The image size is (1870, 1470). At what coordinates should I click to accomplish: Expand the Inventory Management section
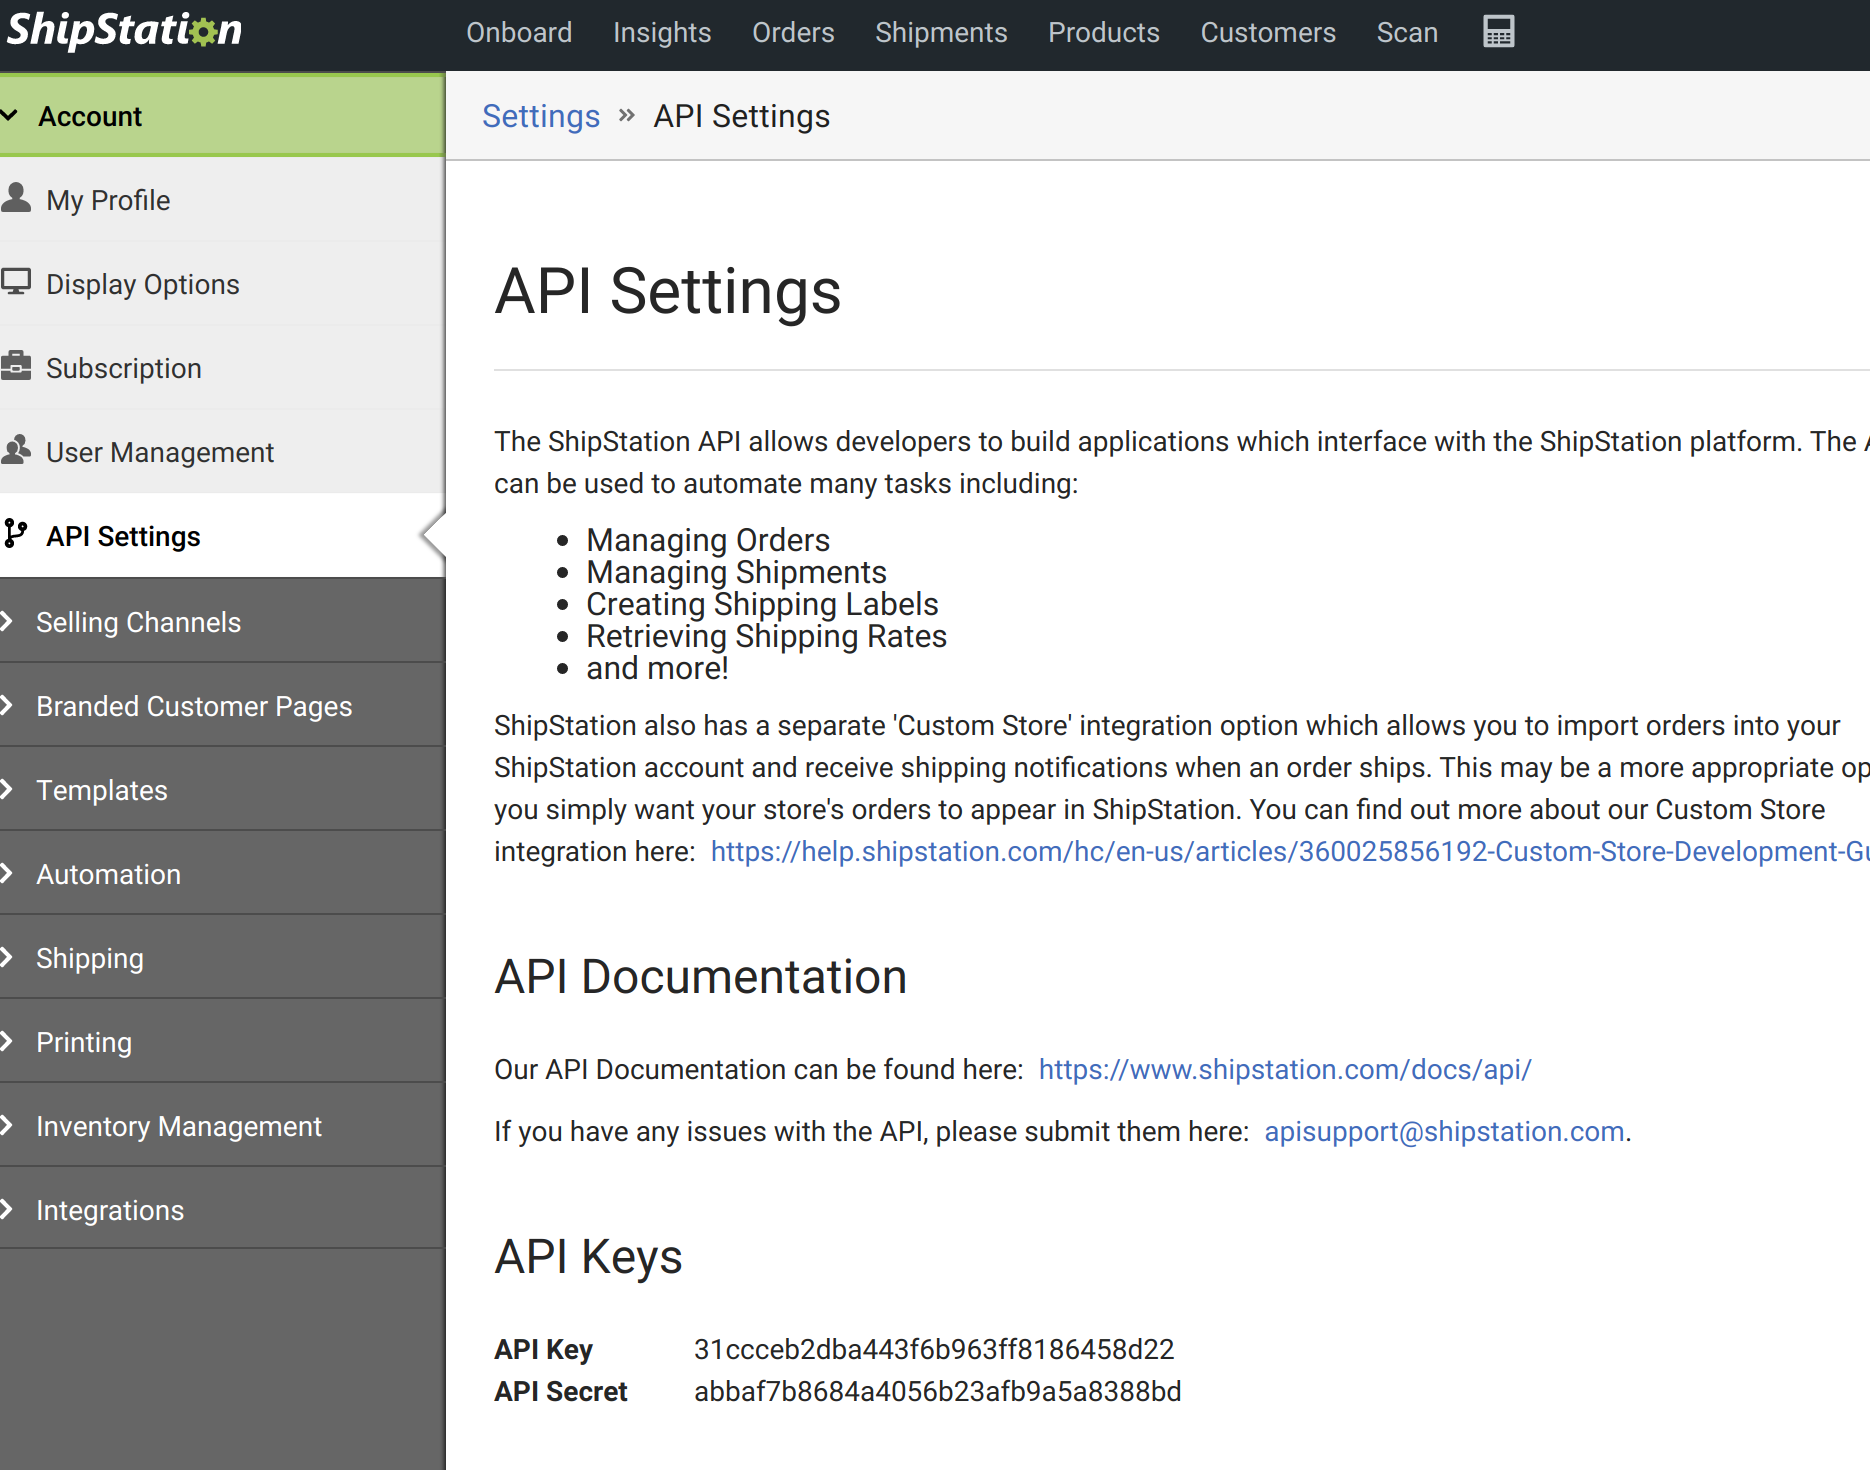pyautogui.click(x=222, y=1126)
